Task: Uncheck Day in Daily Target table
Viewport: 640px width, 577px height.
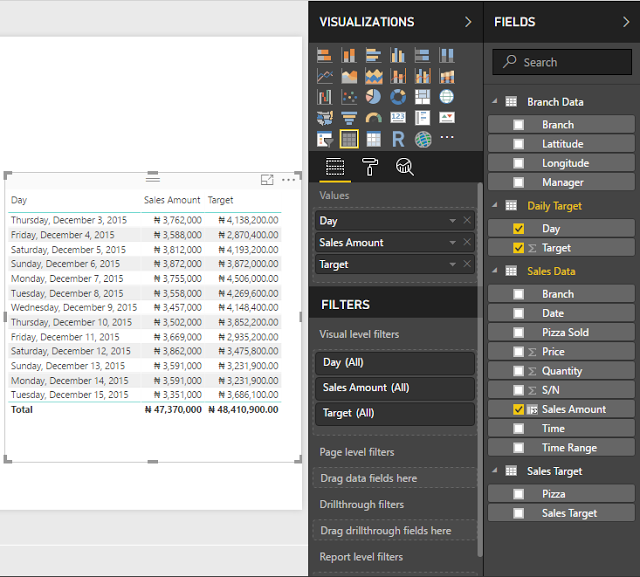Action: (x=518, y=229)
